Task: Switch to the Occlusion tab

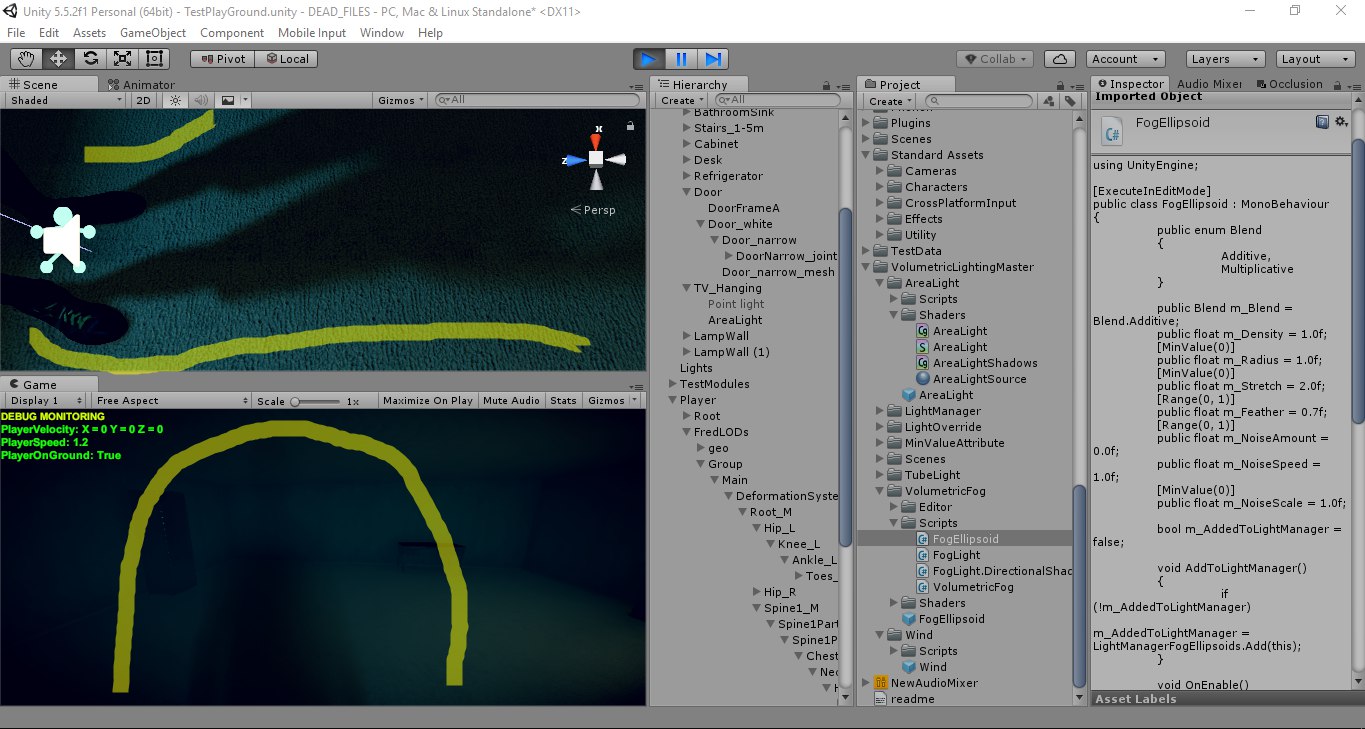Action: 1288,84
